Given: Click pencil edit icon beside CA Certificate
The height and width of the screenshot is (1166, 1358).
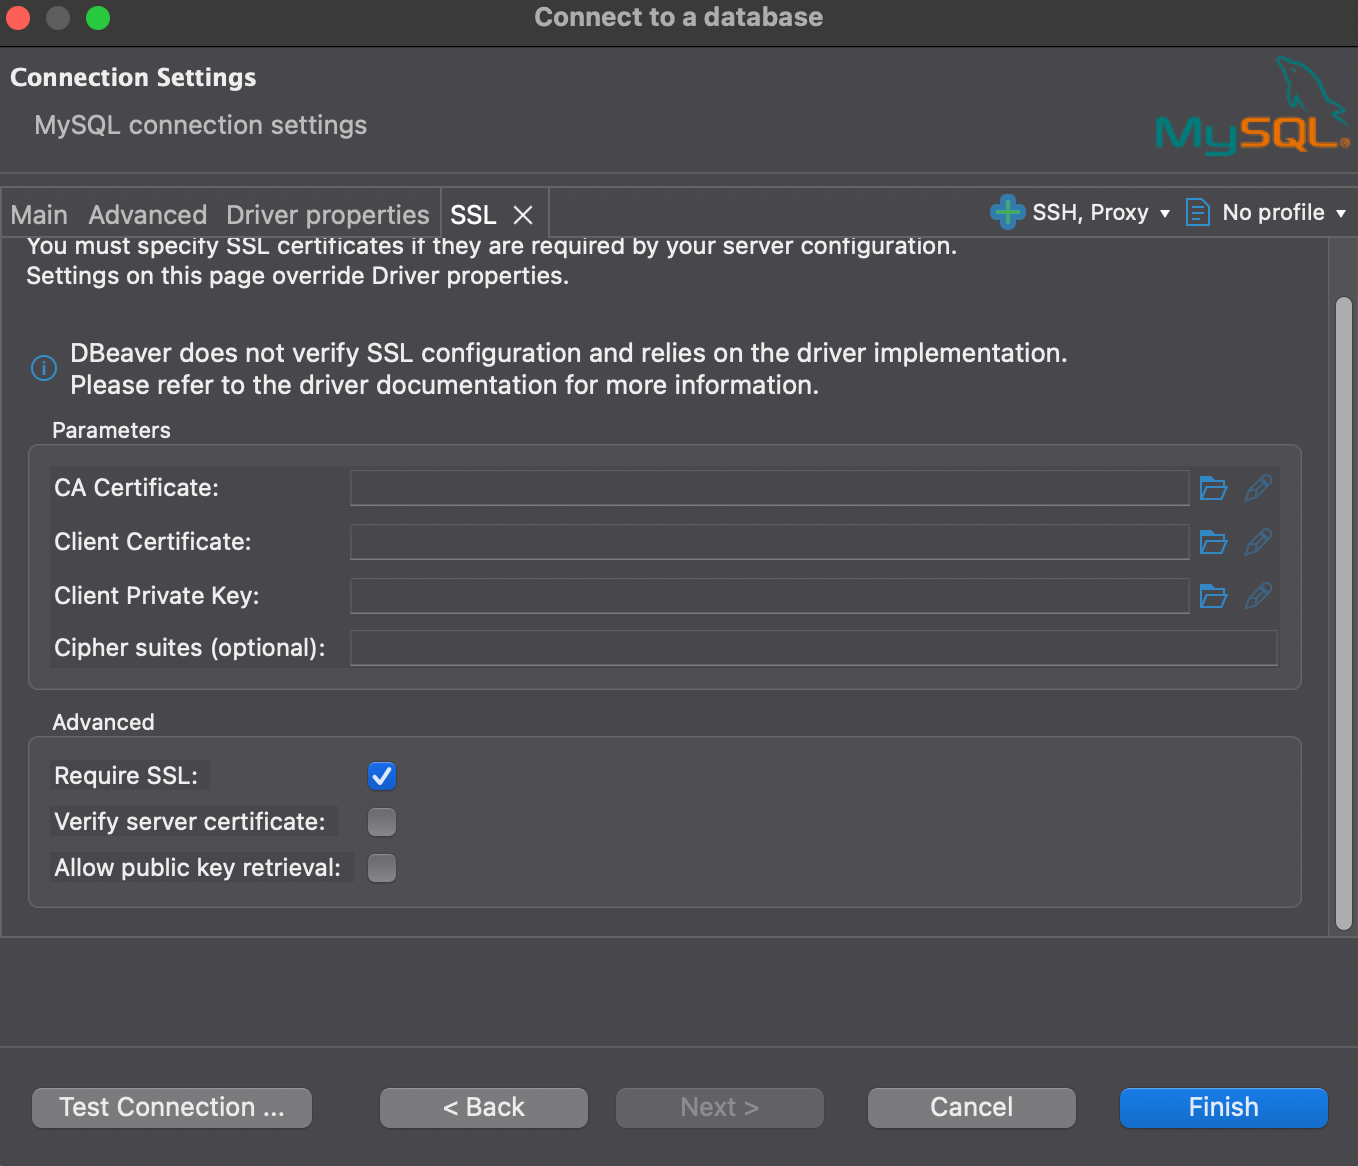Looking at the screenshot, I should (1258, 488).
